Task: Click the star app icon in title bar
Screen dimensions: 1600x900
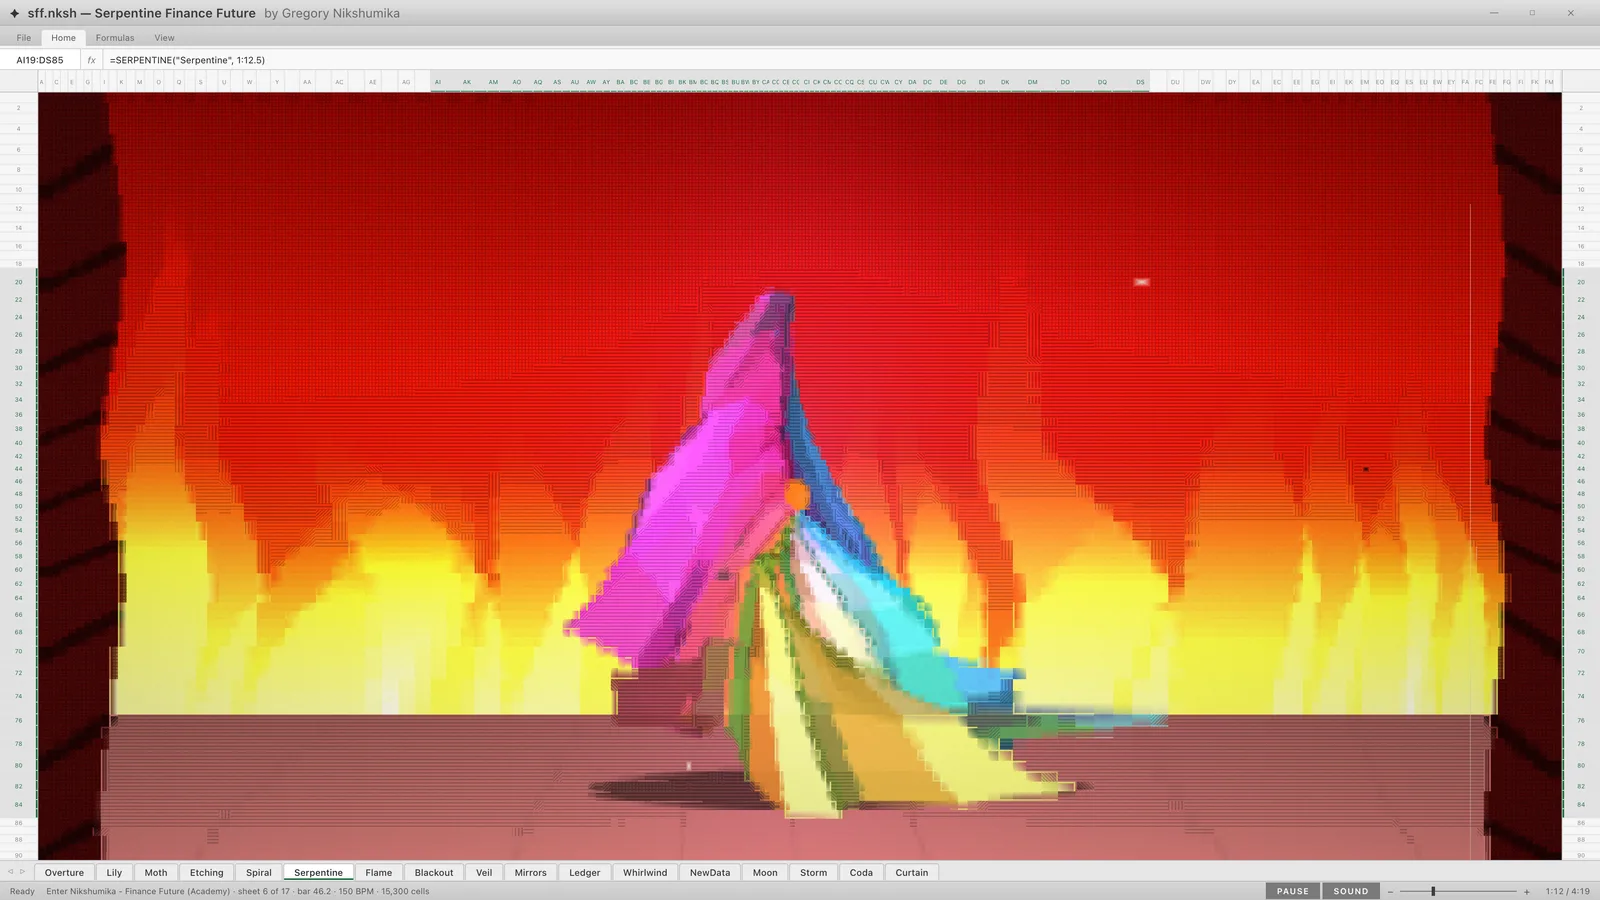Action: 14,14
